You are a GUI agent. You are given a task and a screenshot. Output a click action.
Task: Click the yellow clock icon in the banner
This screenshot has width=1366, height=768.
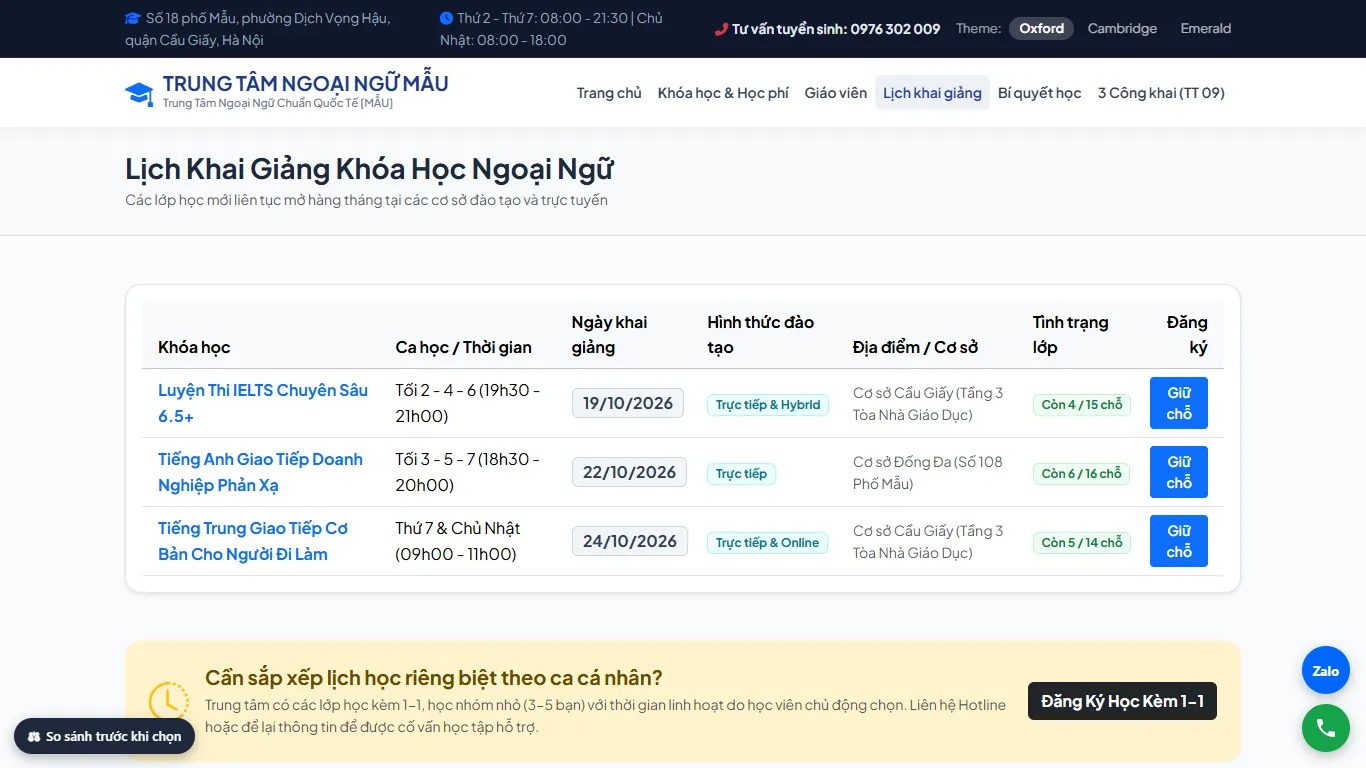click(x=168, y=700)
